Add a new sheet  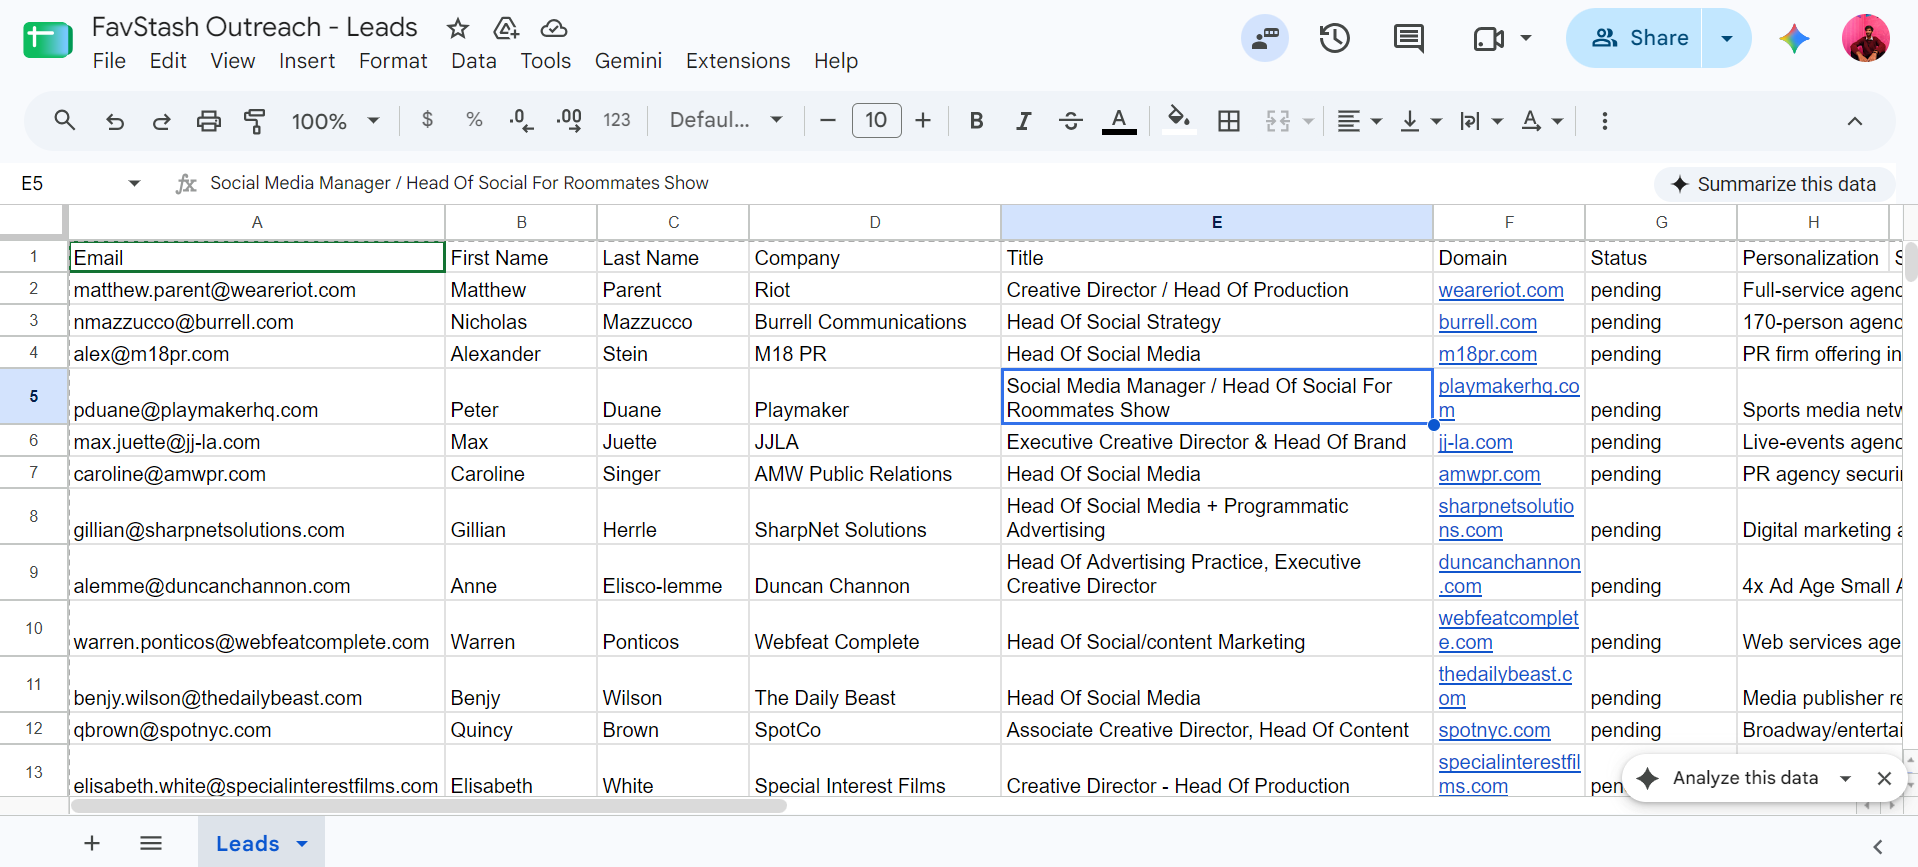point(92,843)
